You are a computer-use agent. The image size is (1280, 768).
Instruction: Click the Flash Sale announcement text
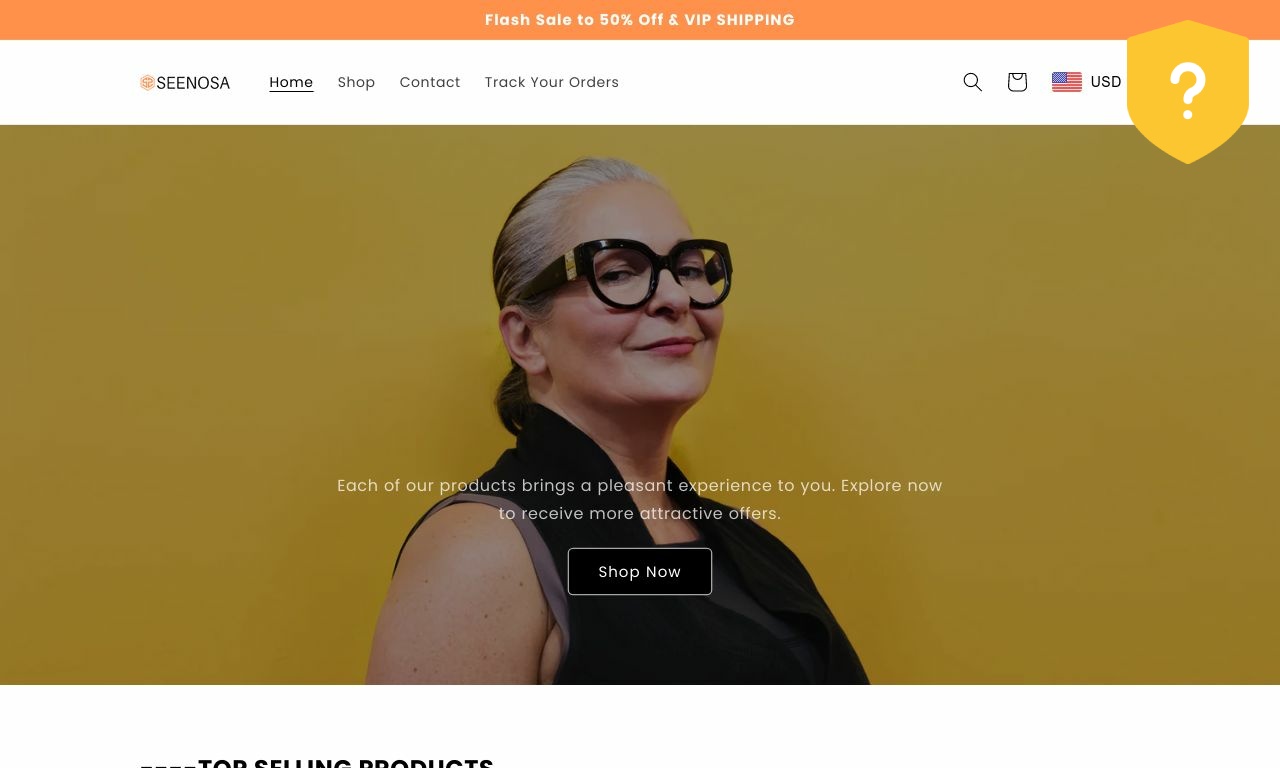(x=640, y=20)
